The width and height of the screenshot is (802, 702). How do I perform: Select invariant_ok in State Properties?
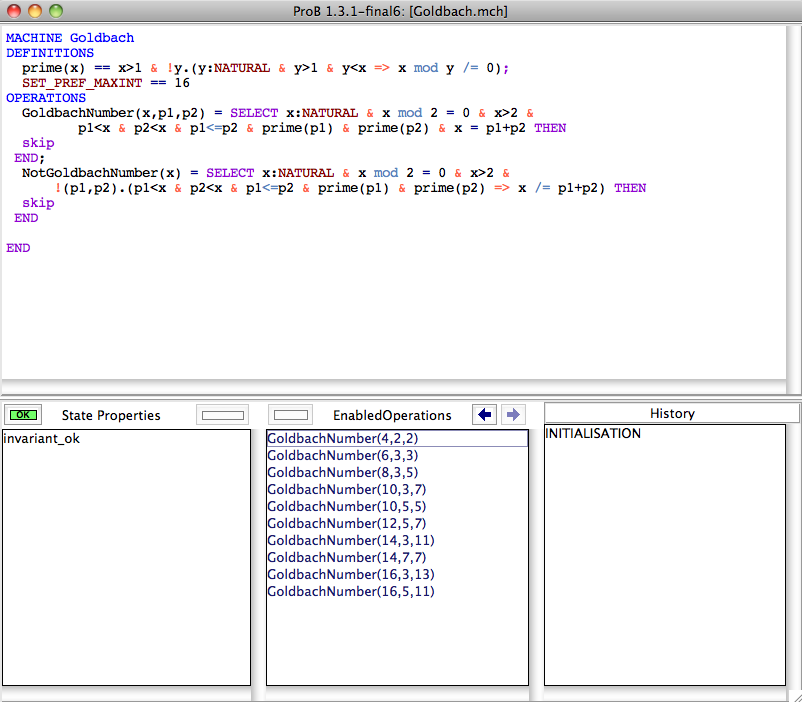[41, 438]
